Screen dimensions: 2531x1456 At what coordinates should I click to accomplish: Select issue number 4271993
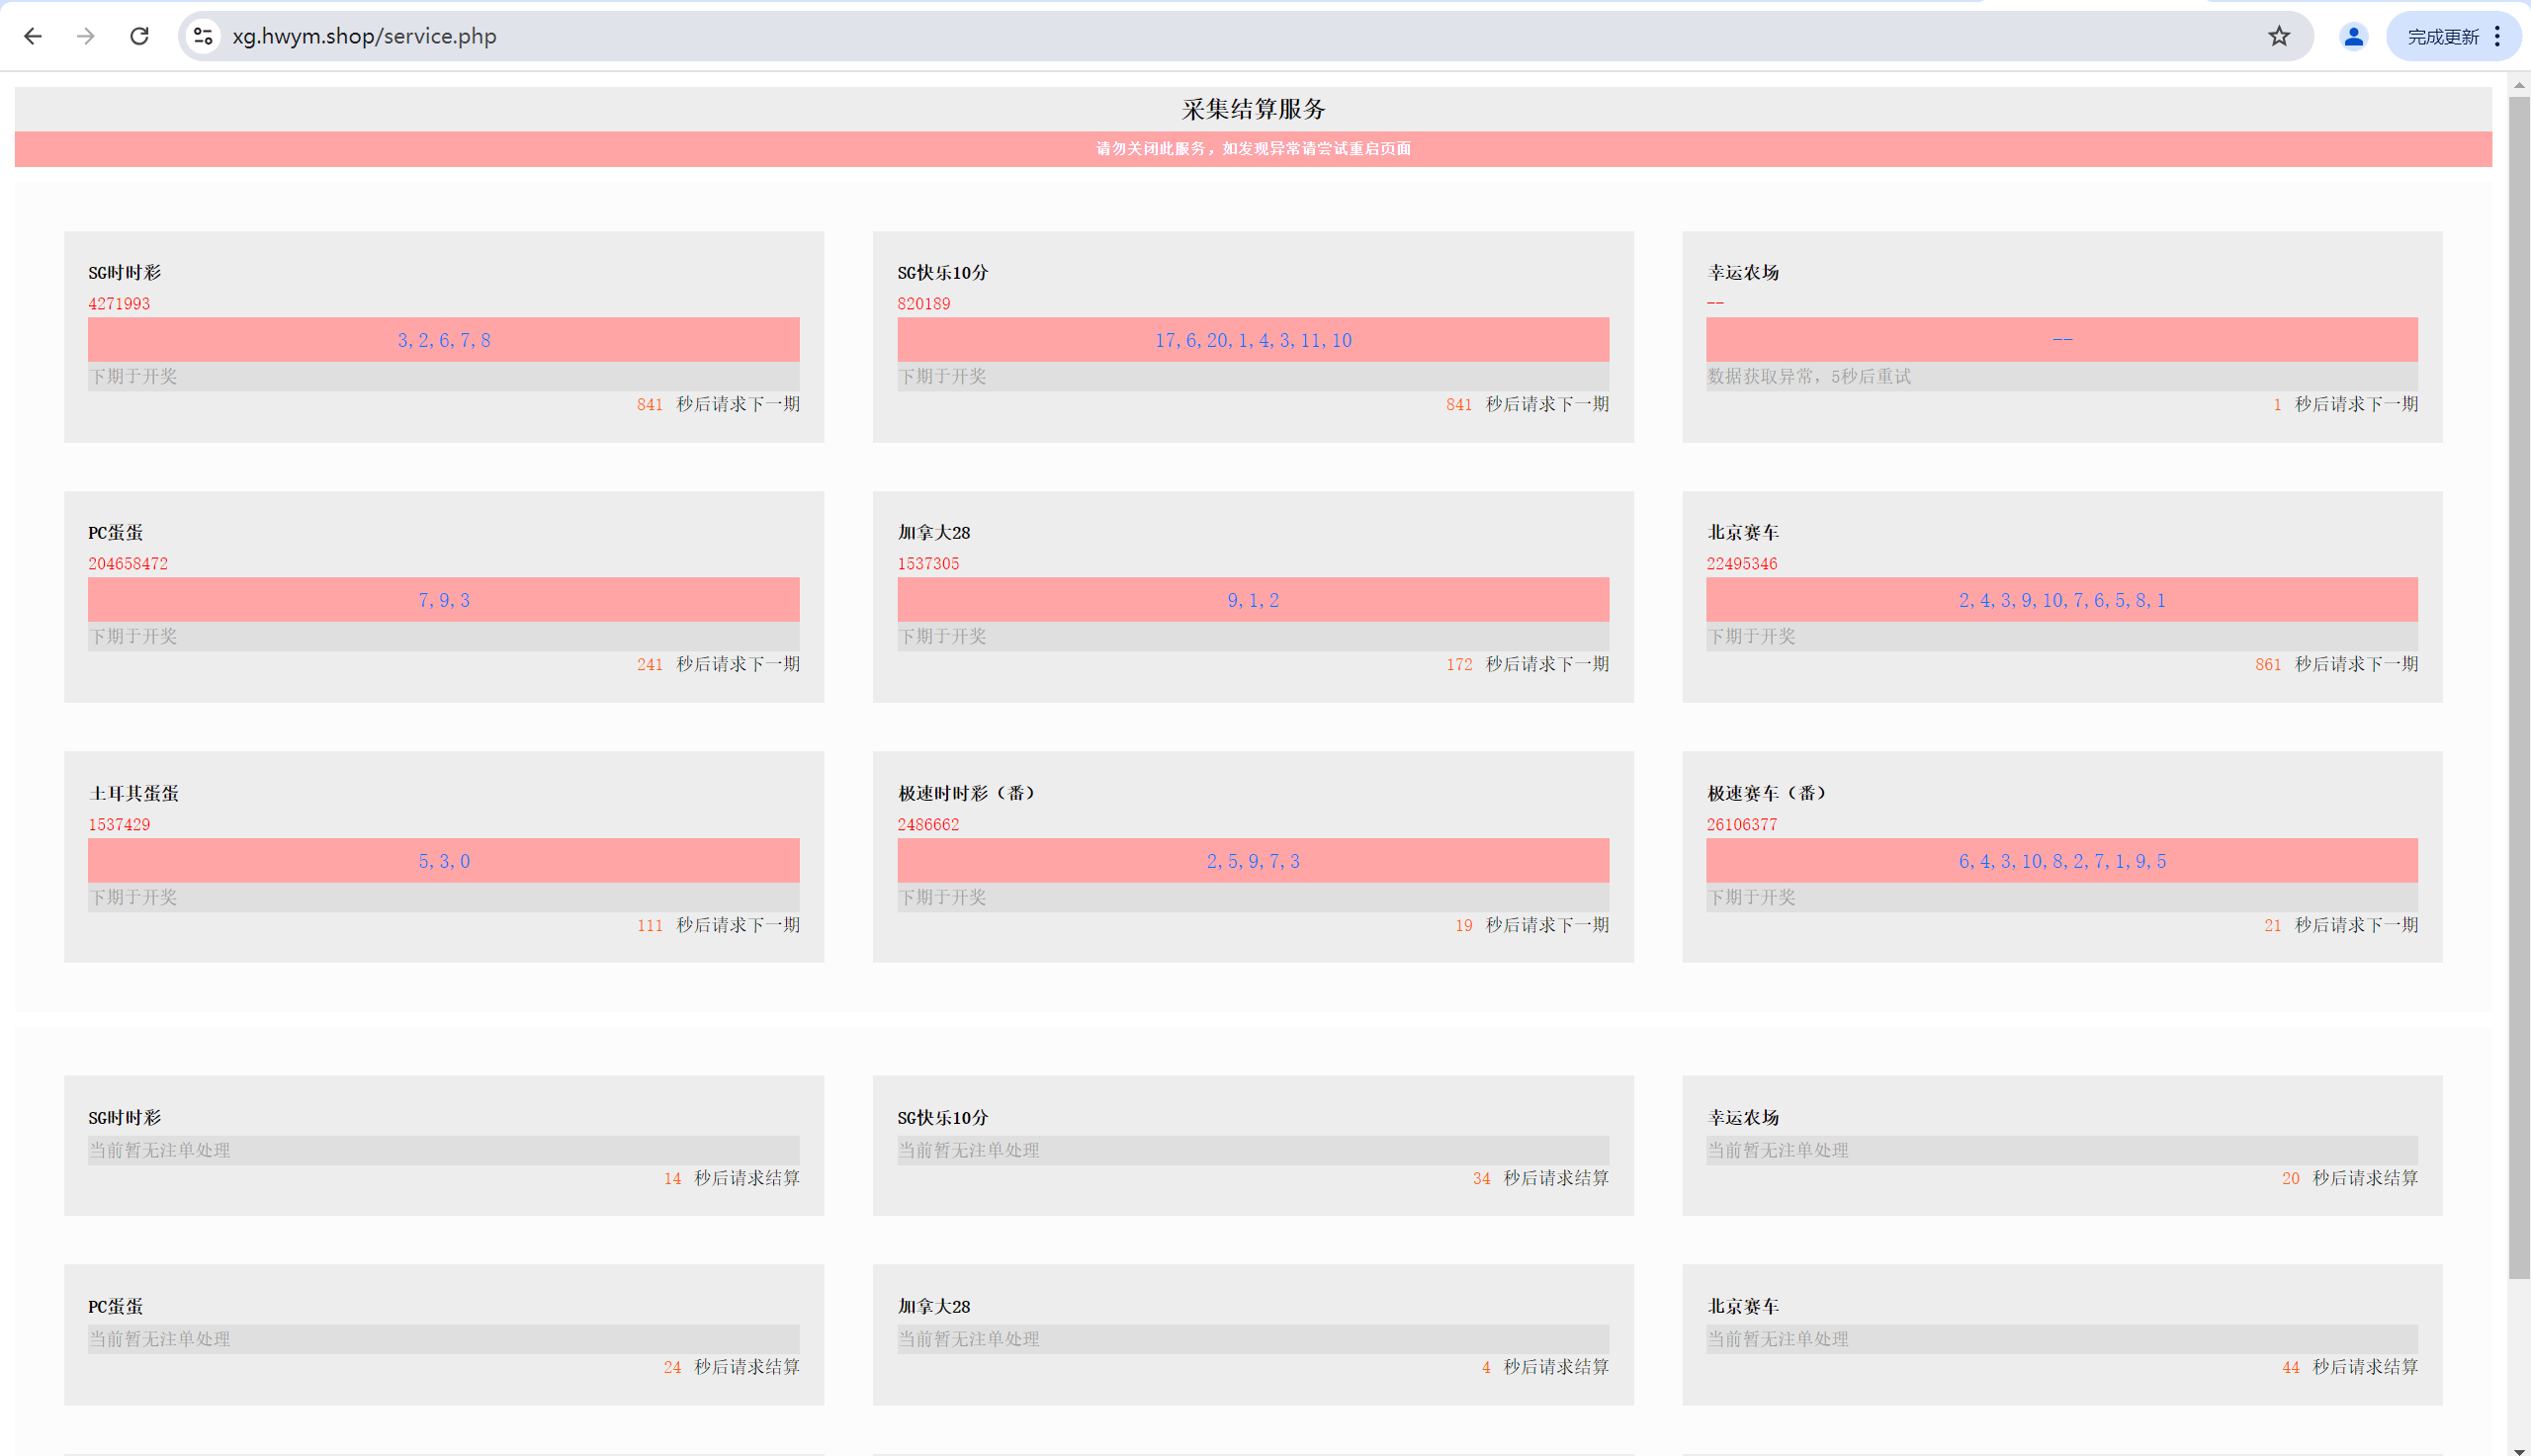[119, 304]
